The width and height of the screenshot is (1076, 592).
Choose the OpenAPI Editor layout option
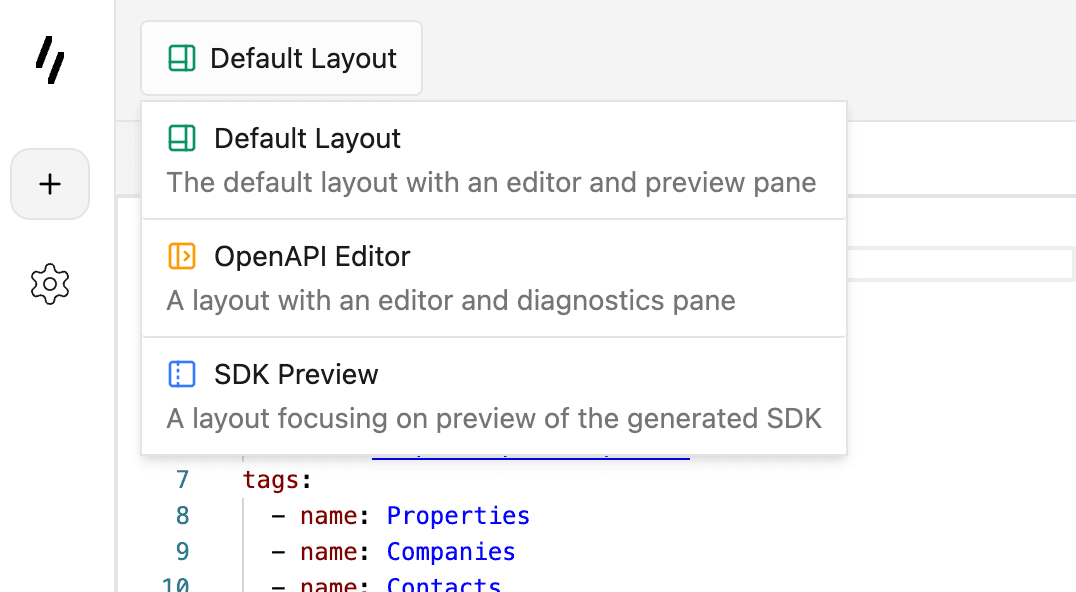point(312,257)
